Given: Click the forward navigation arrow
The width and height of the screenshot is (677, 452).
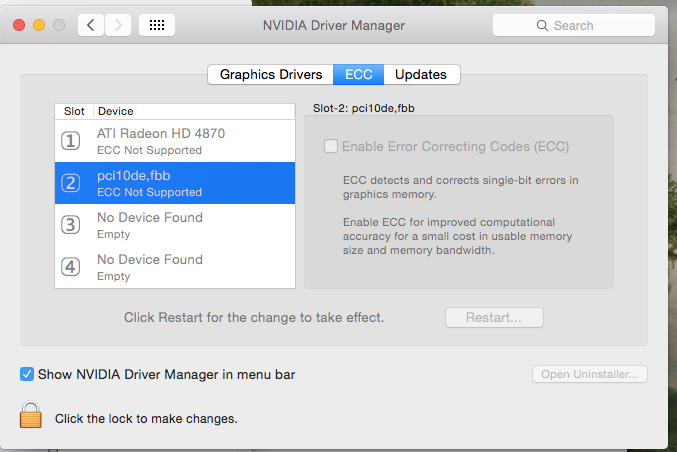Looking at the screenshot, I should click(118, 25).
